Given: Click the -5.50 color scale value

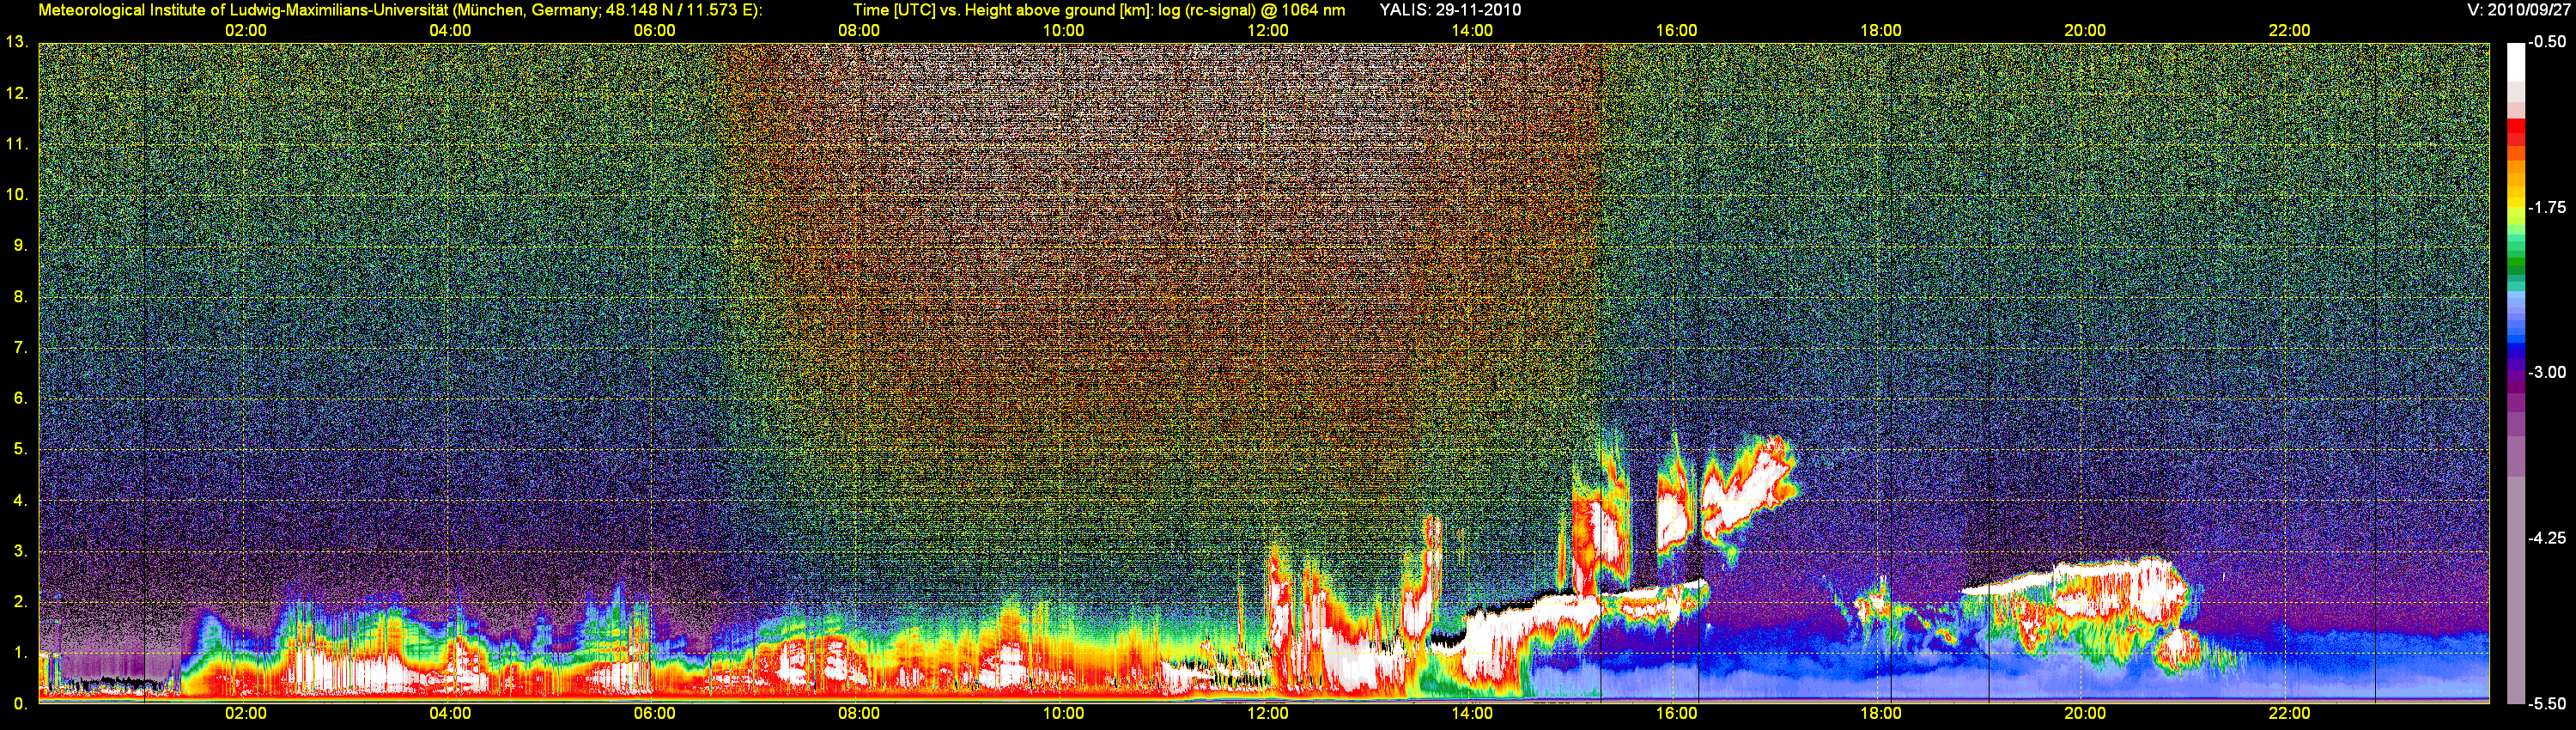Looking at the screenshot, I should [2547, 703].
